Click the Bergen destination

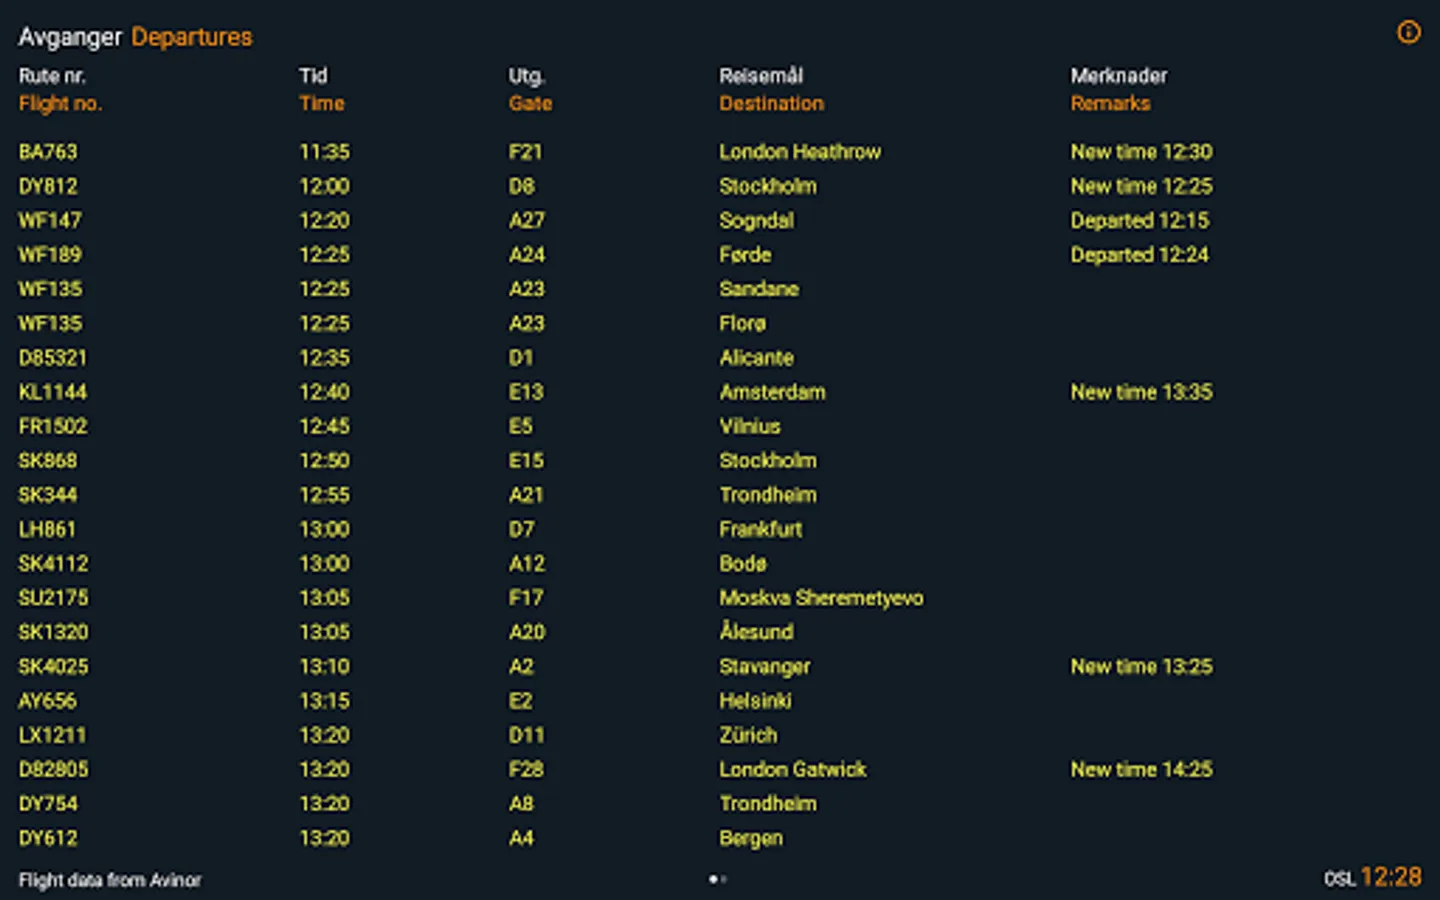tap(751, 838)
